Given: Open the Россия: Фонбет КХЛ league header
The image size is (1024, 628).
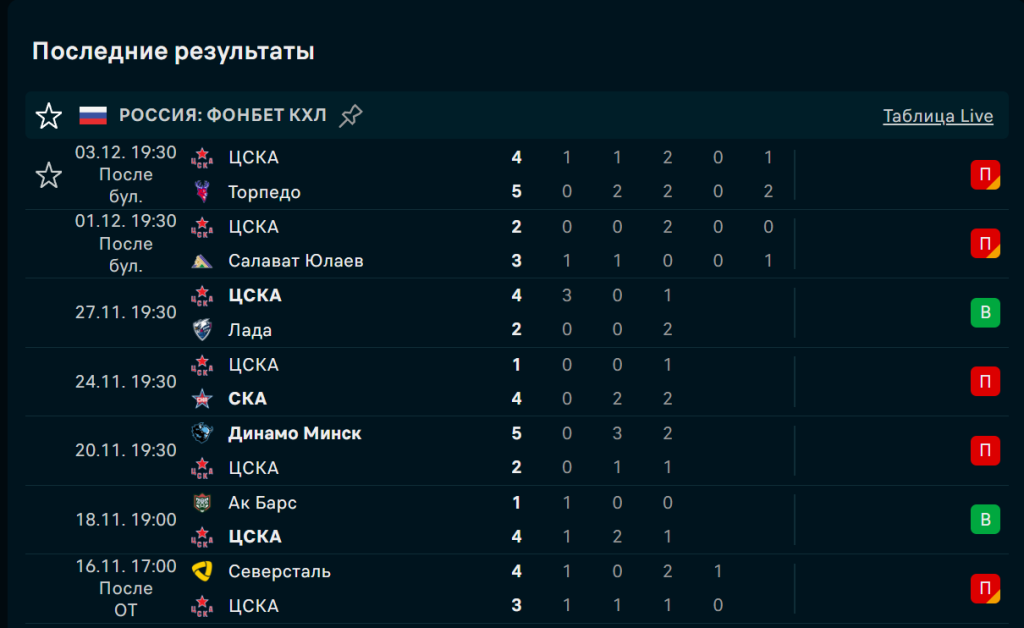Looking at the screenshot, I should [x=222, y=116].
